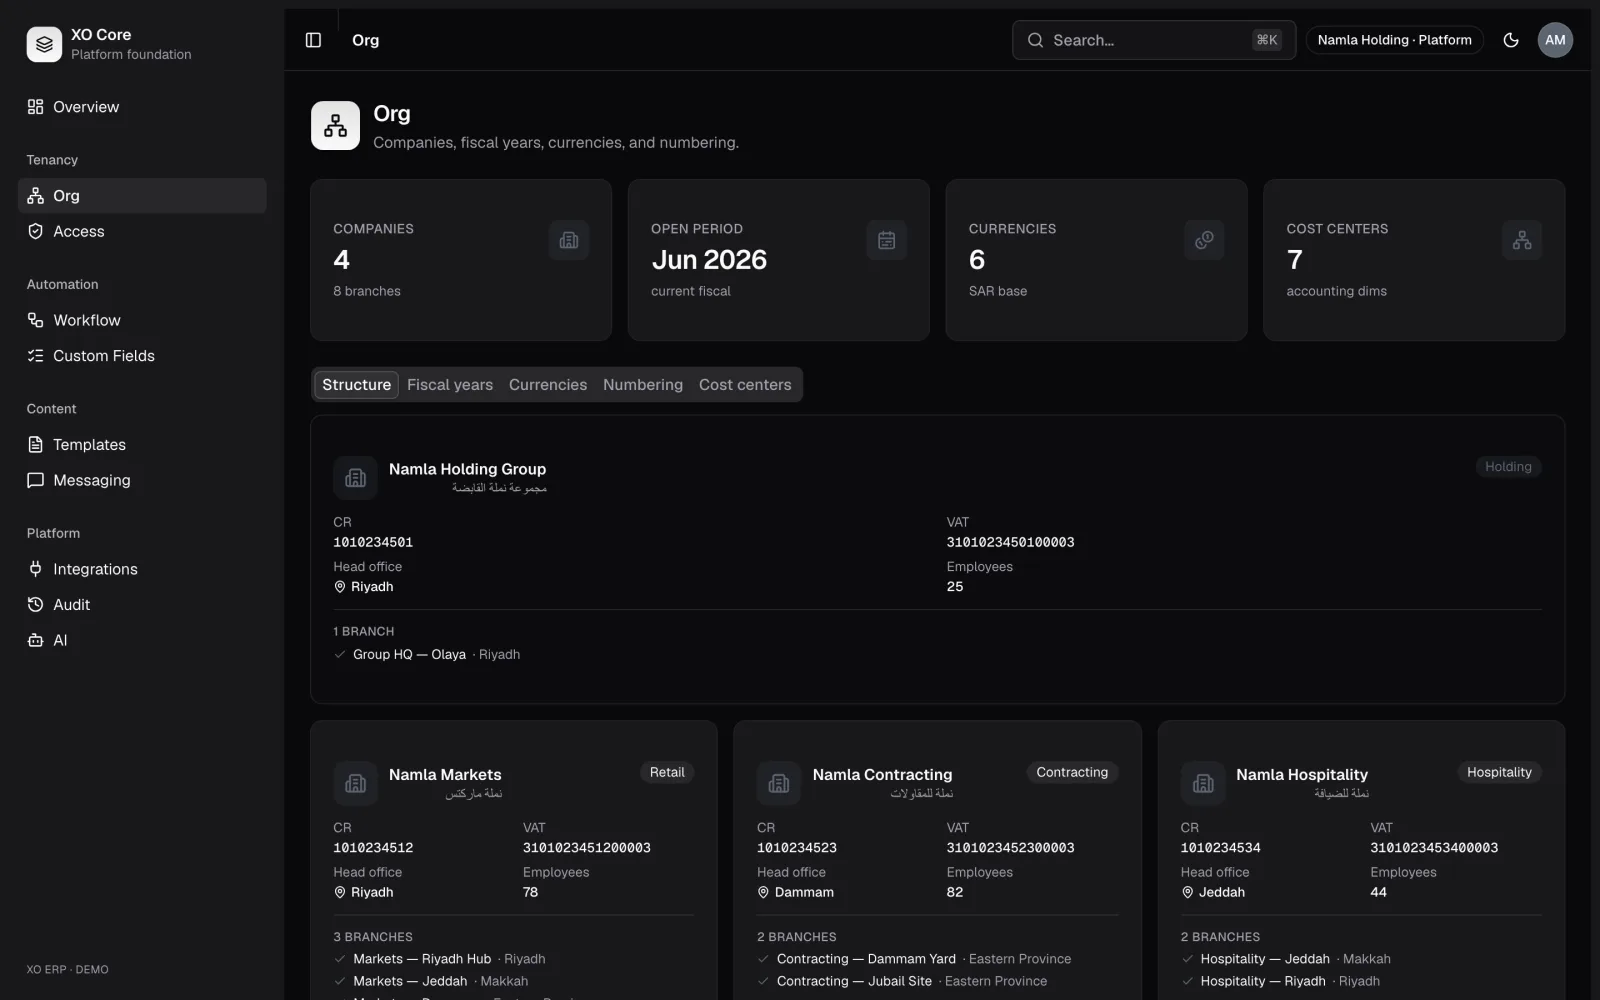
Task: Click the Contracting badge
Action: tap(1072, 772)
